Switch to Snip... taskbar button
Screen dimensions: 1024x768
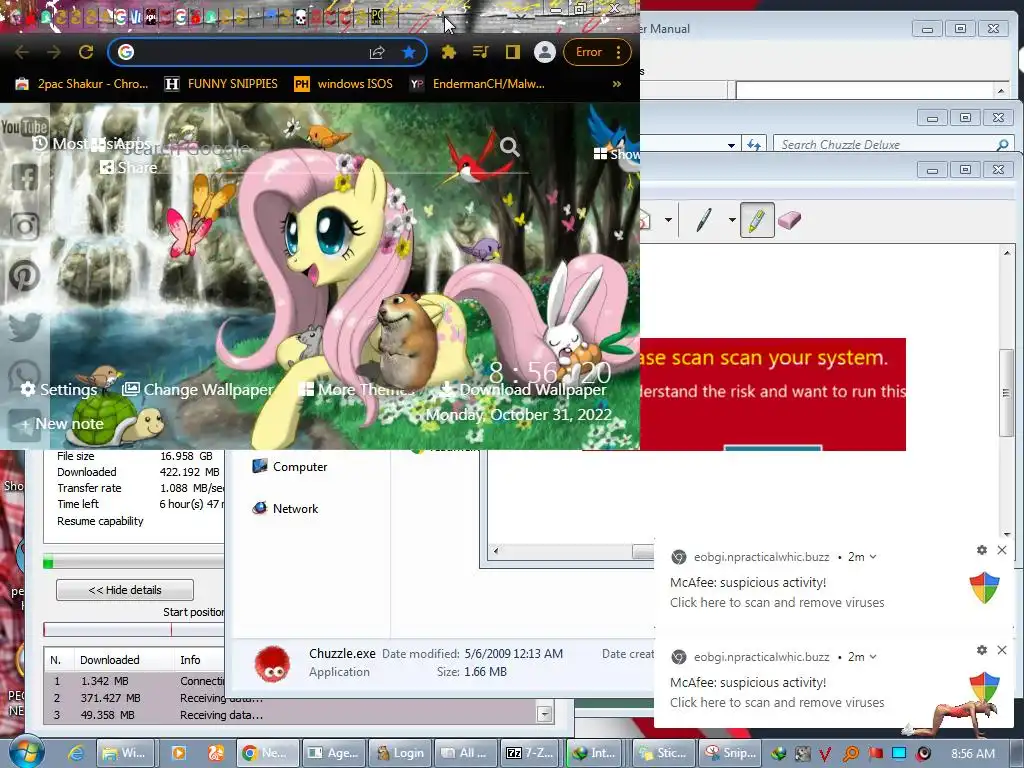[x=730, y=753]
